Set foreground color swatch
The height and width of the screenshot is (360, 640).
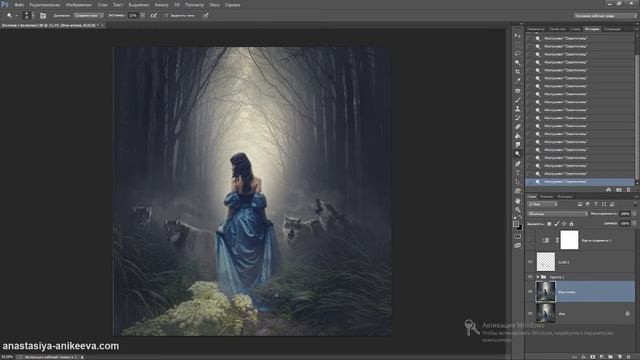point(516,224)
